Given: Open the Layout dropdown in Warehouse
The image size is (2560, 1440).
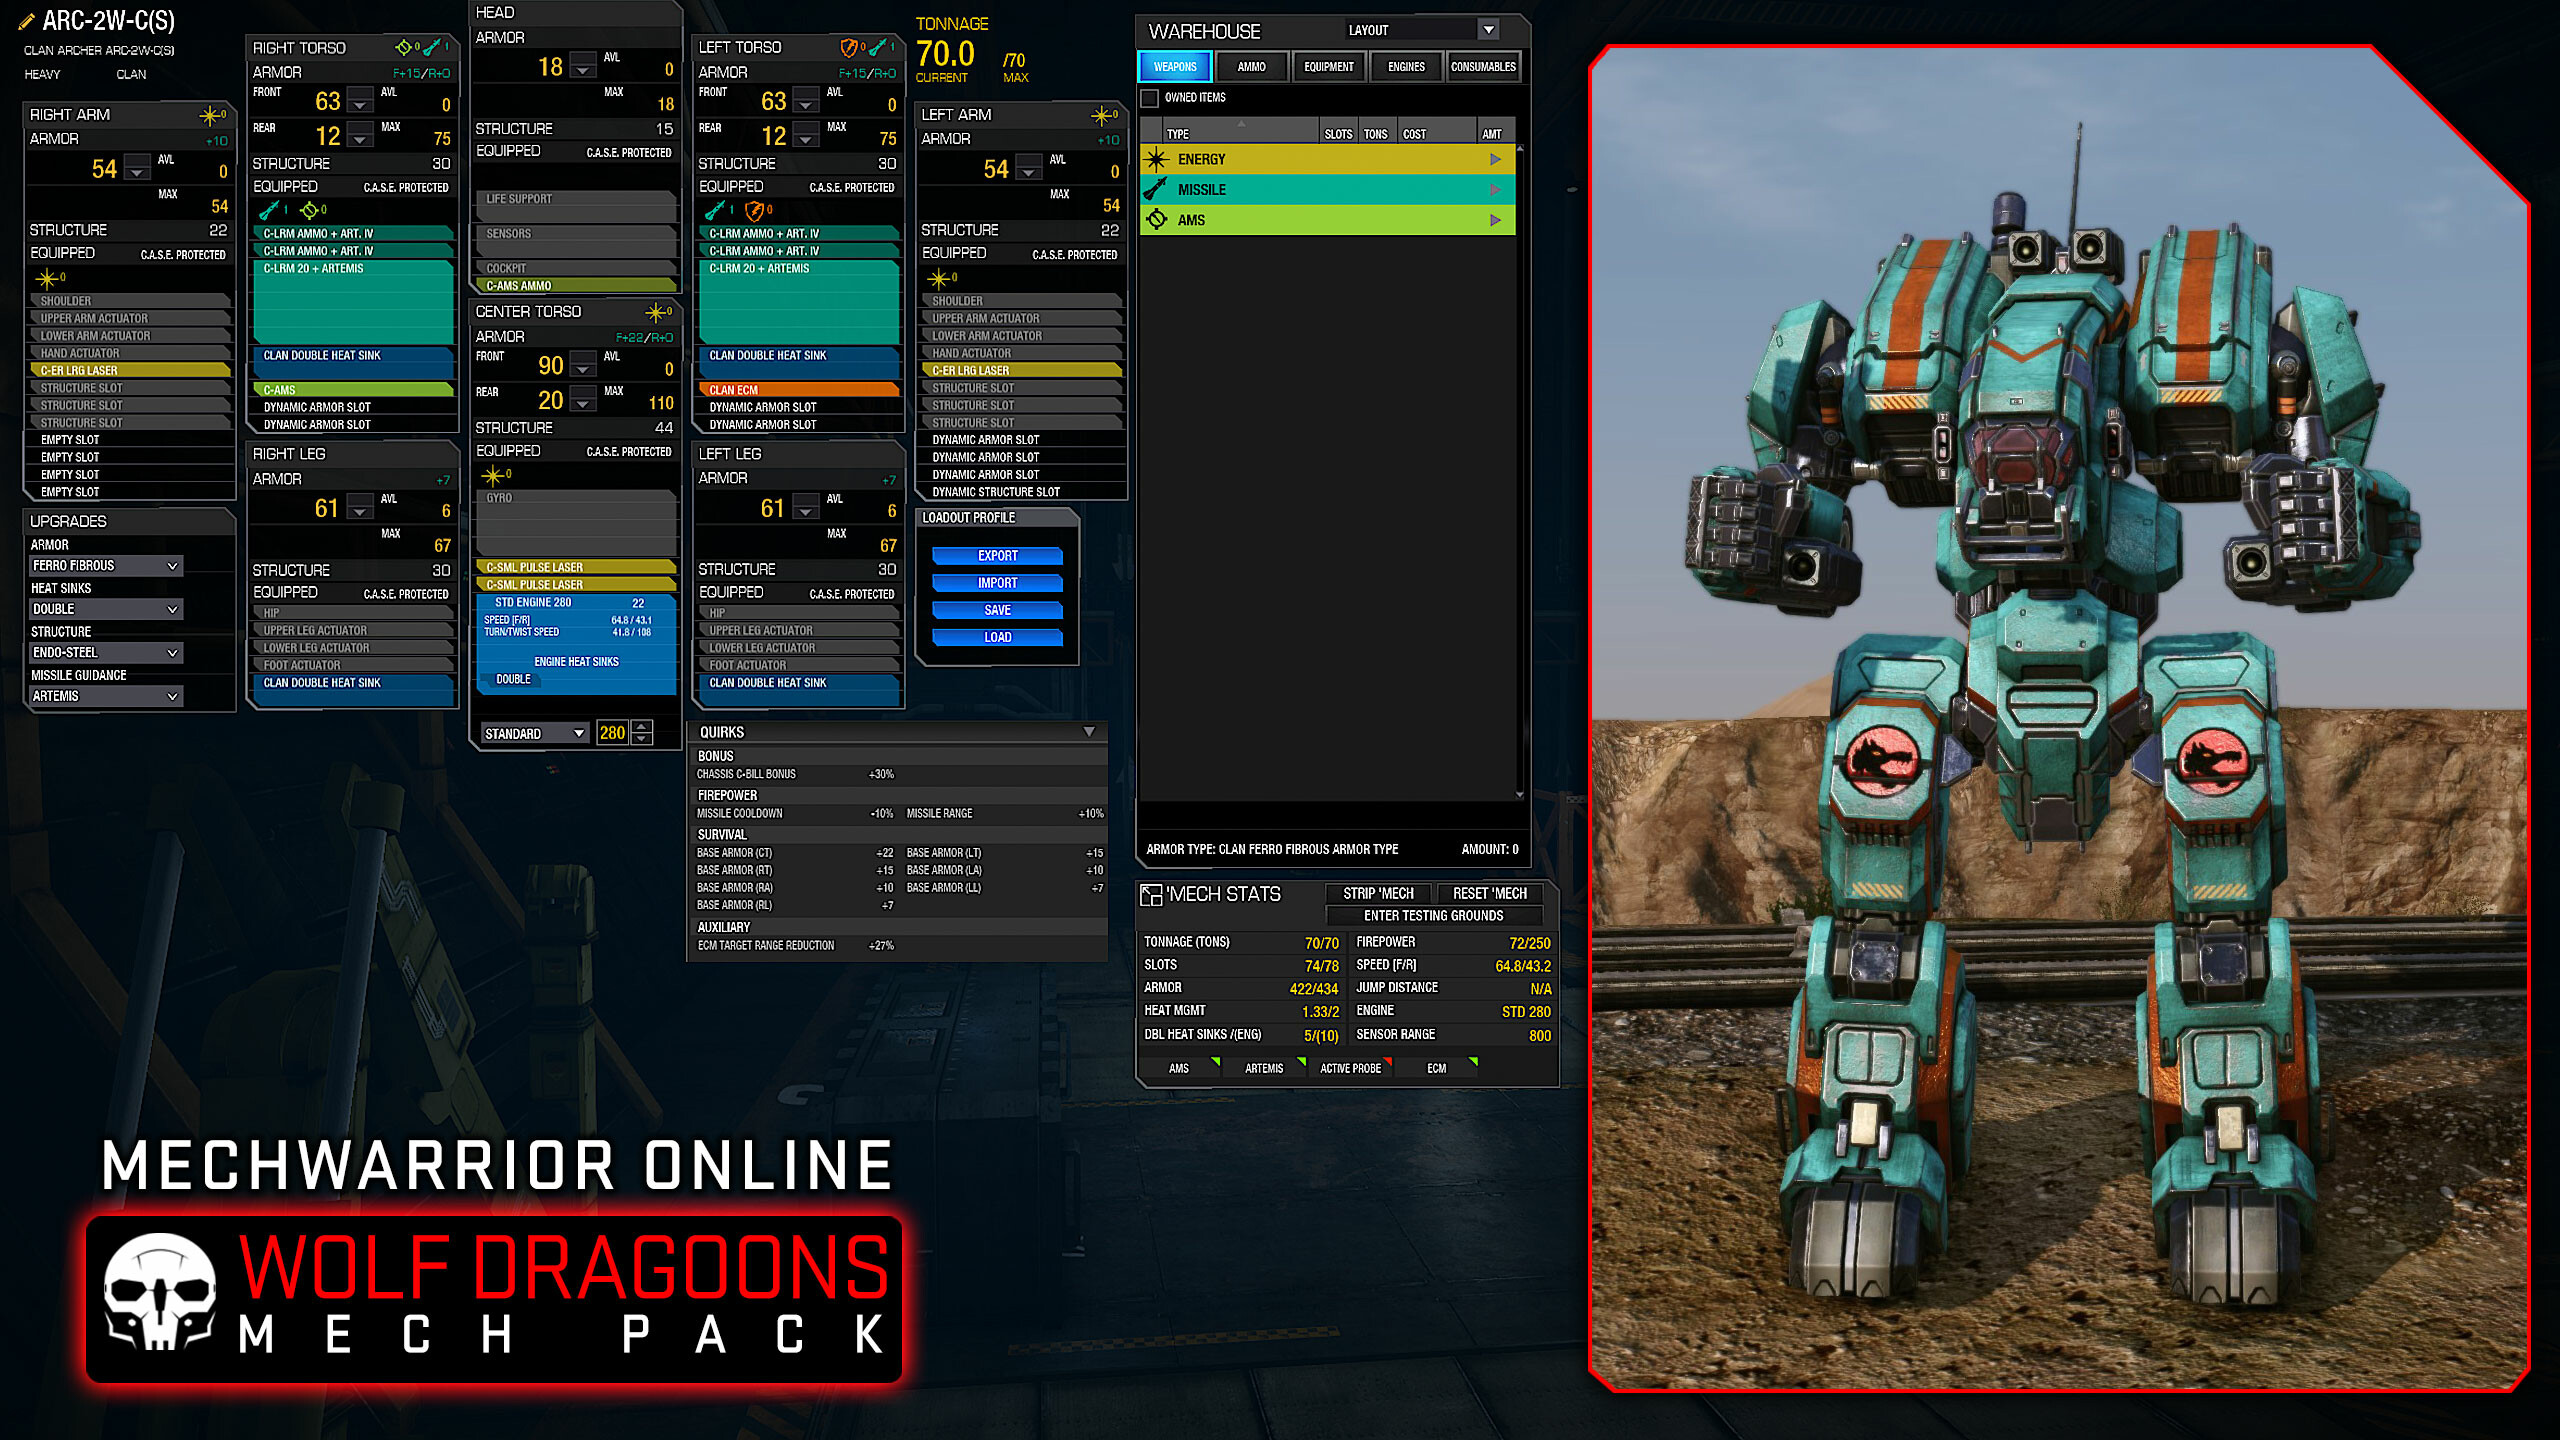Looking at the screenshot, I should (1489, 29).
